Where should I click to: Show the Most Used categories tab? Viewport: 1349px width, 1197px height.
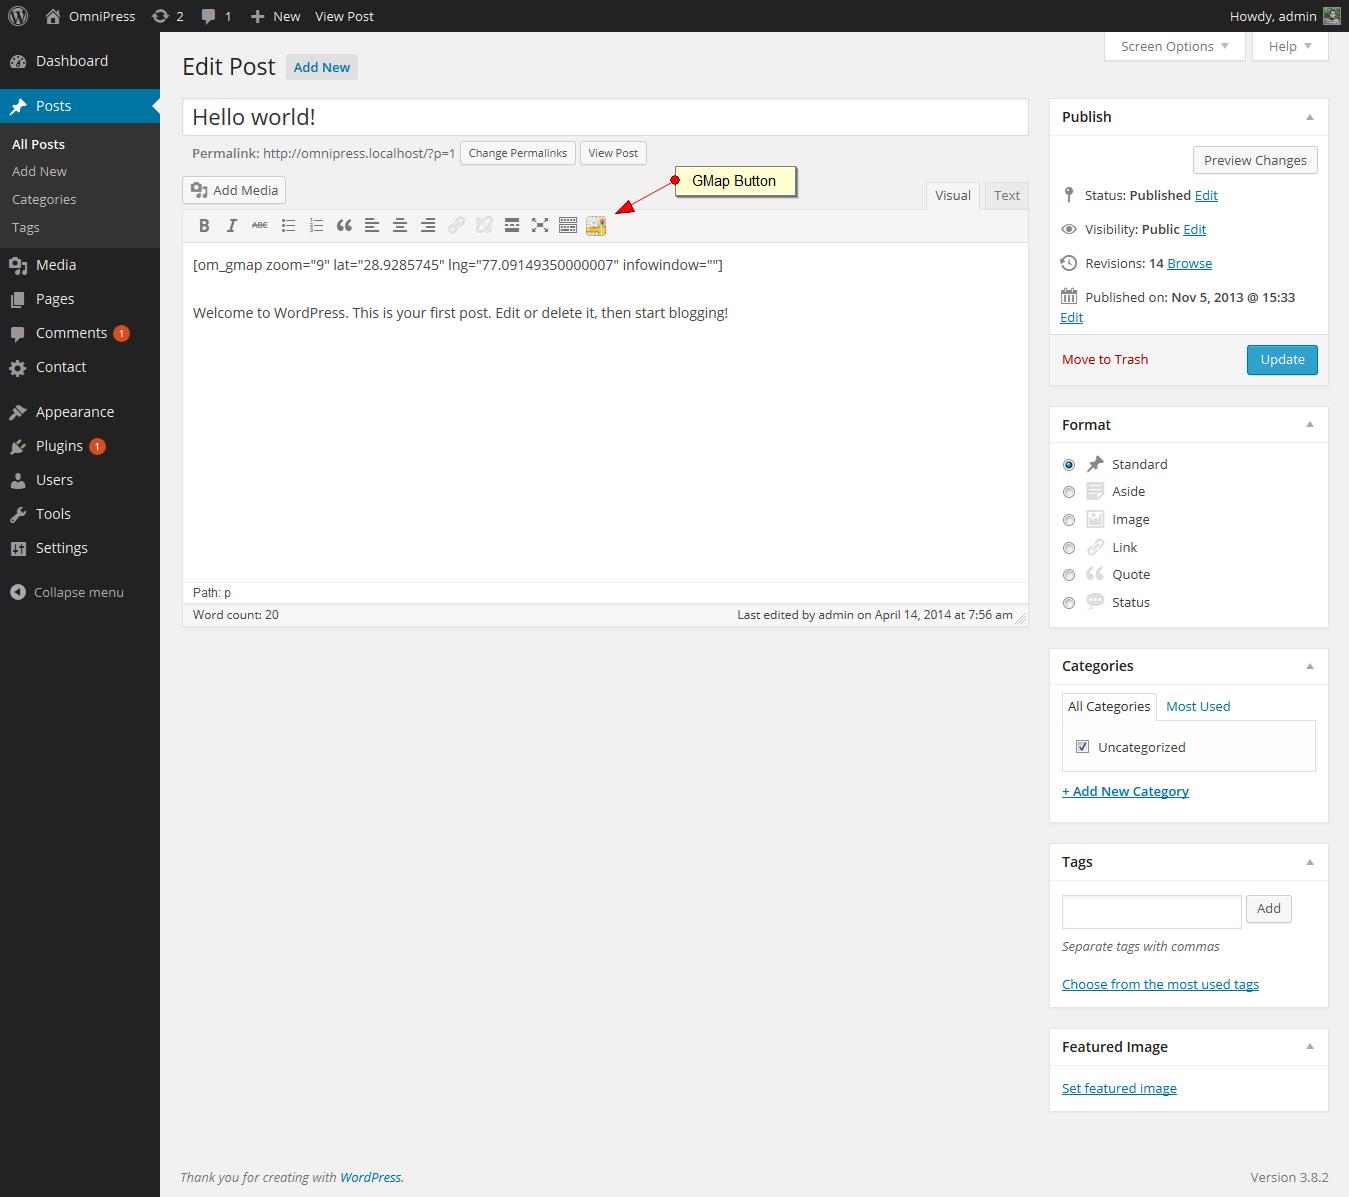pyautogui.click(x=1198, y=707)
